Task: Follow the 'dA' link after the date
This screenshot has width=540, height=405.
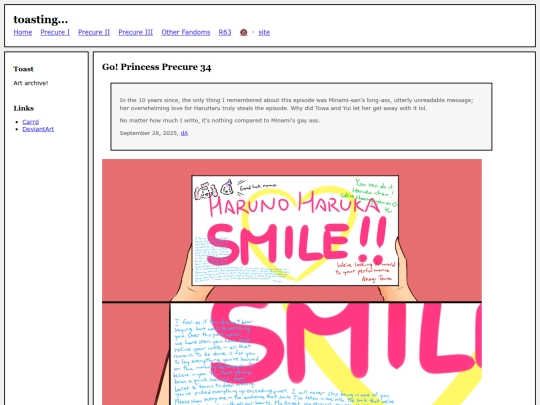Action: (184, 133)
